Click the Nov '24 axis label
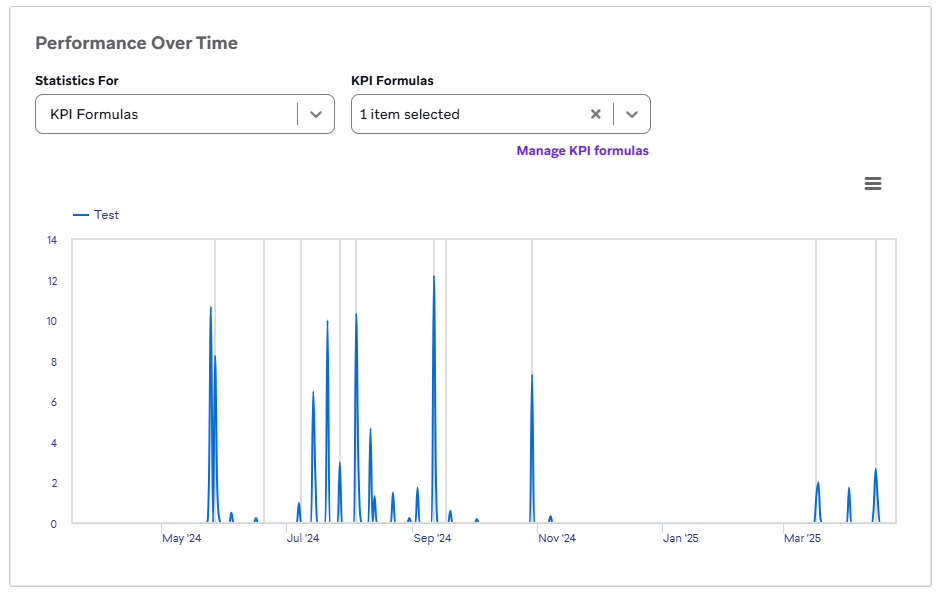Viewport: 941px width, 596px height. 557,538
